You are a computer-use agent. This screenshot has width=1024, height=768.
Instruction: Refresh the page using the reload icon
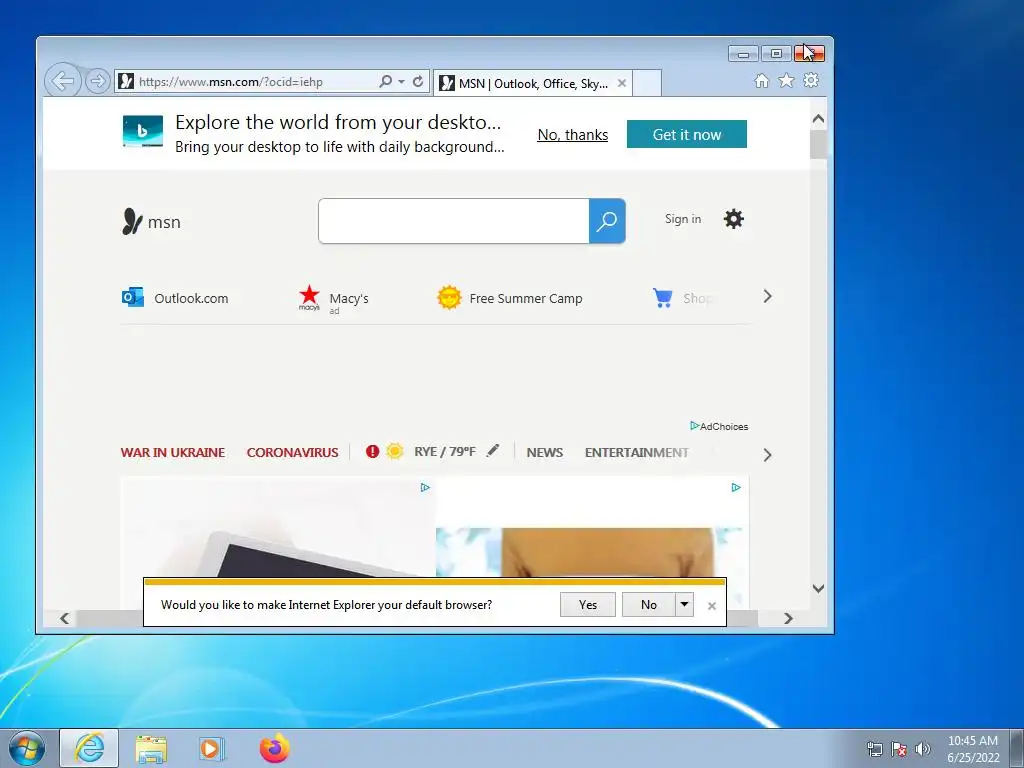click(418, 82)
